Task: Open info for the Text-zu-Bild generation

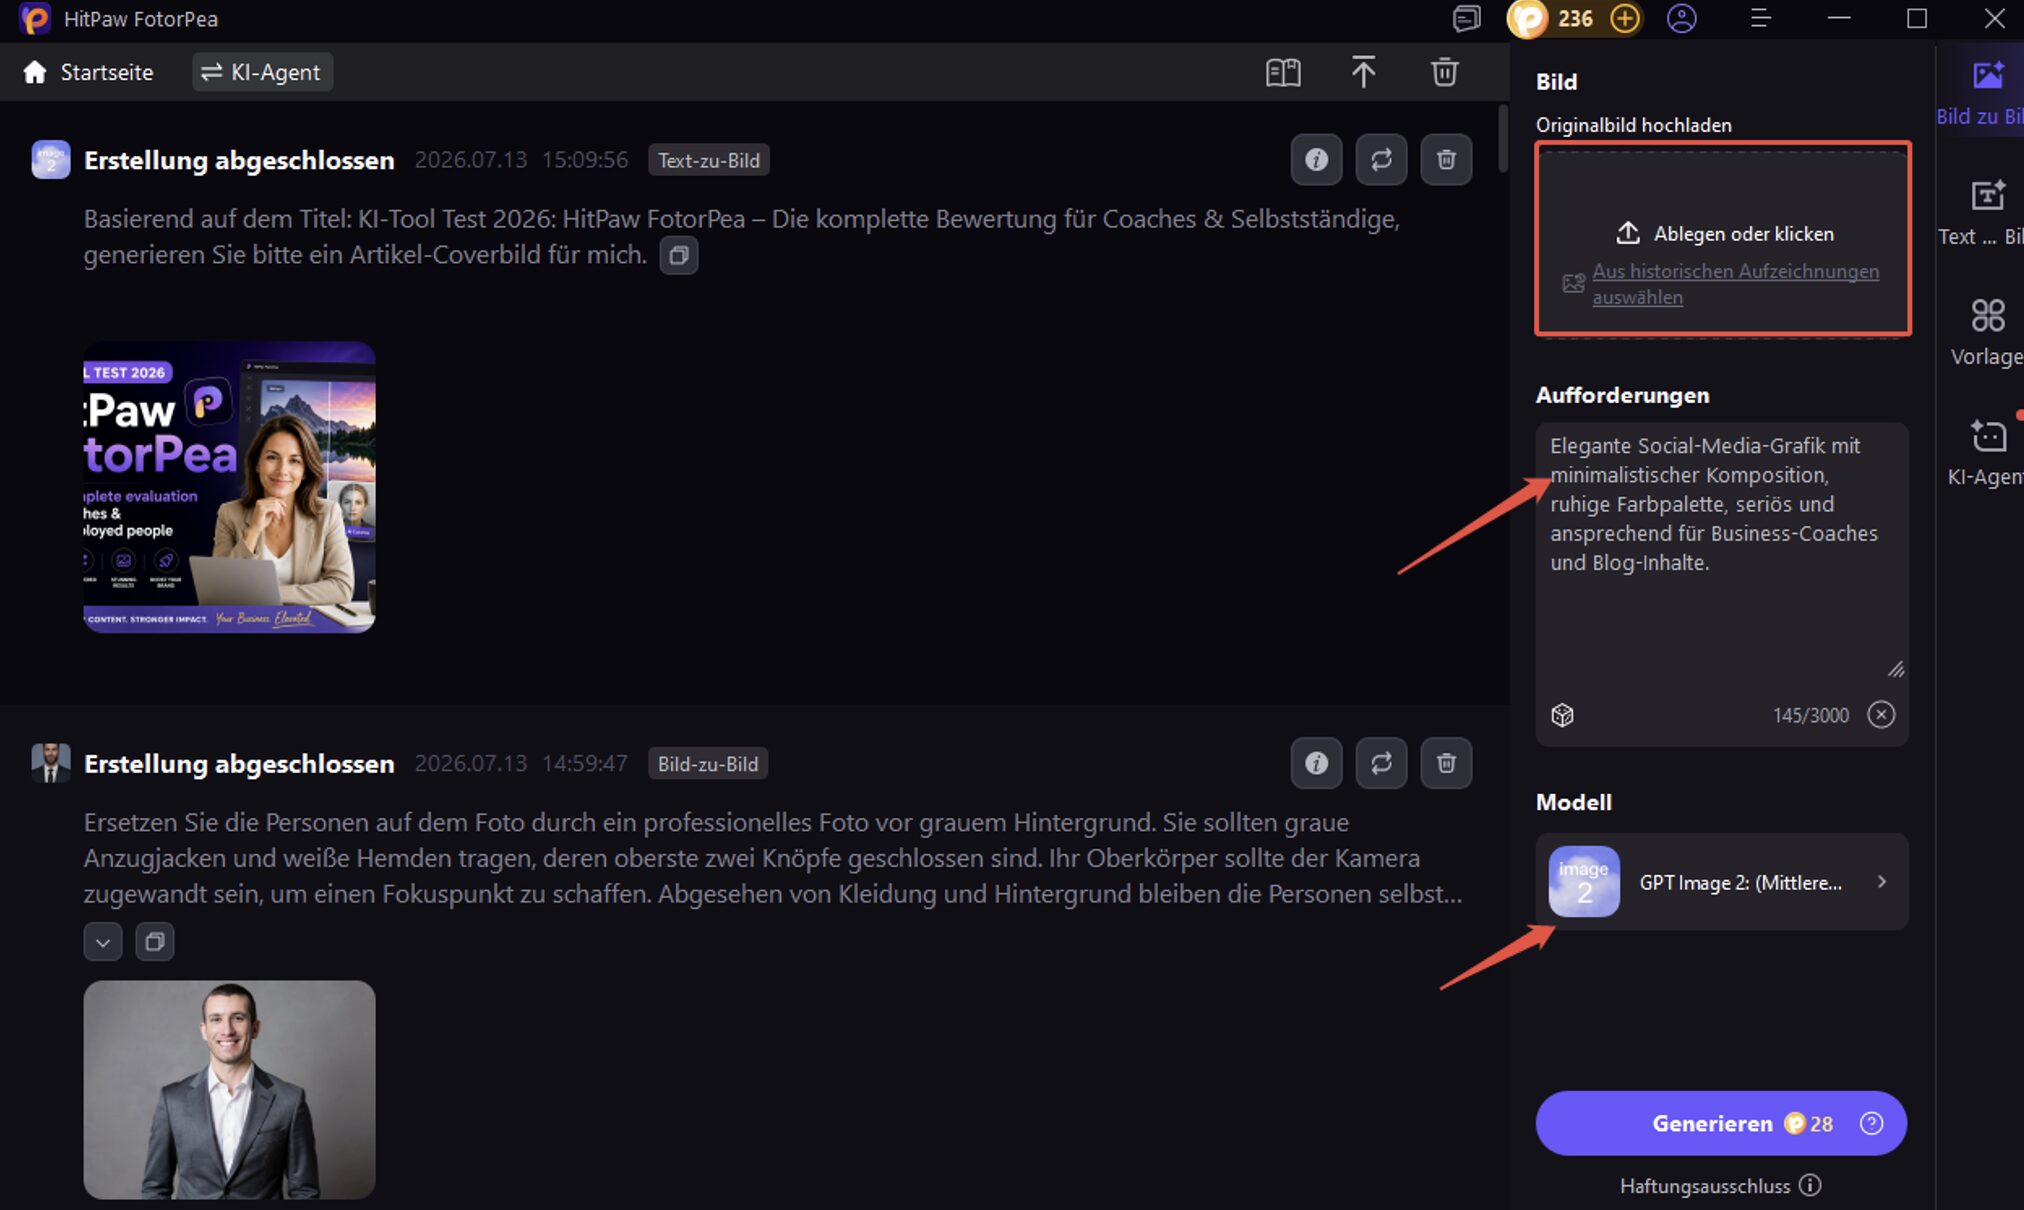Action: click(x=1316, y=160)
